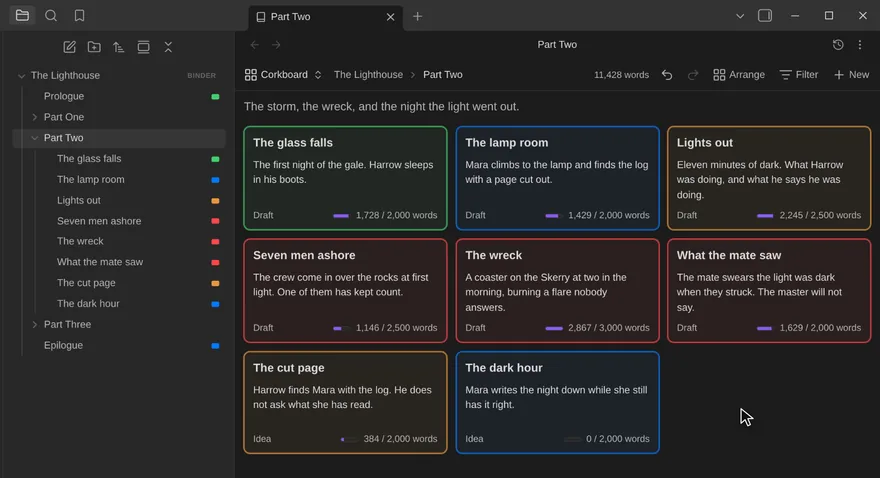Open the Lights out card
This screenshot has height=478, width=880.
click(769, 178)
